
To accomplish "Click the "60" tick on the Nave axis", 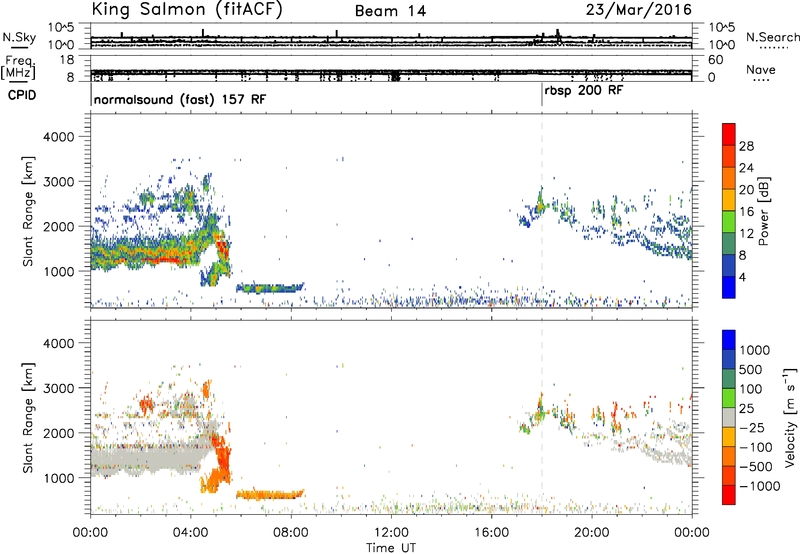I will [x=715, y=60].
